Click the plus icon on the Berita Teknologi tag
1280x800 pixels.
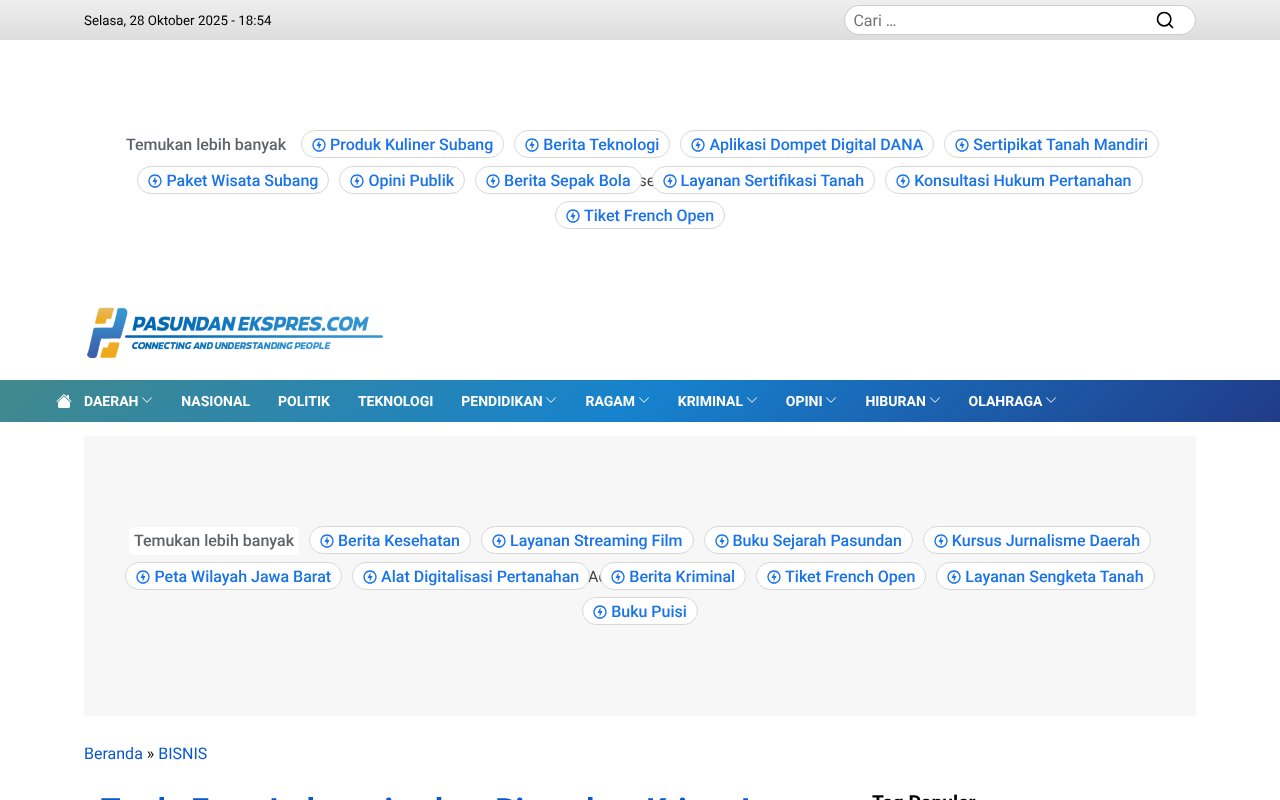tap(531, 144)
